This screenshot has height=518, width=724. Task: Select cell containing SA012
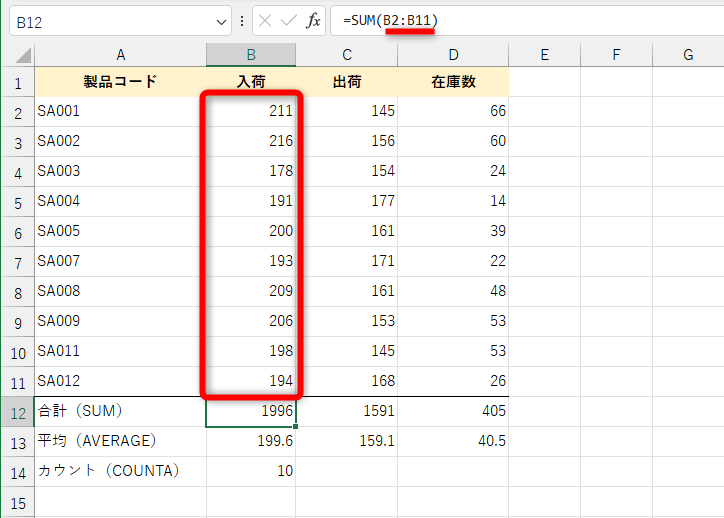pos(121,381)
